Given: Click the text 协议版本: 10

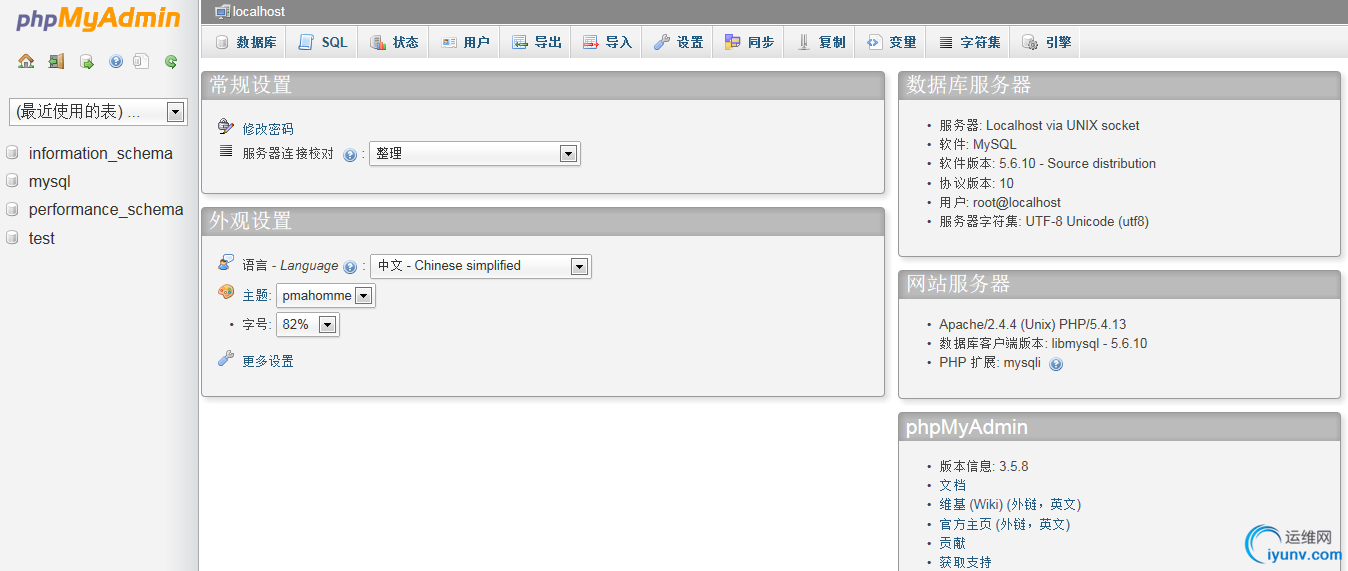Looking at the screenshot, I should 976,183.
